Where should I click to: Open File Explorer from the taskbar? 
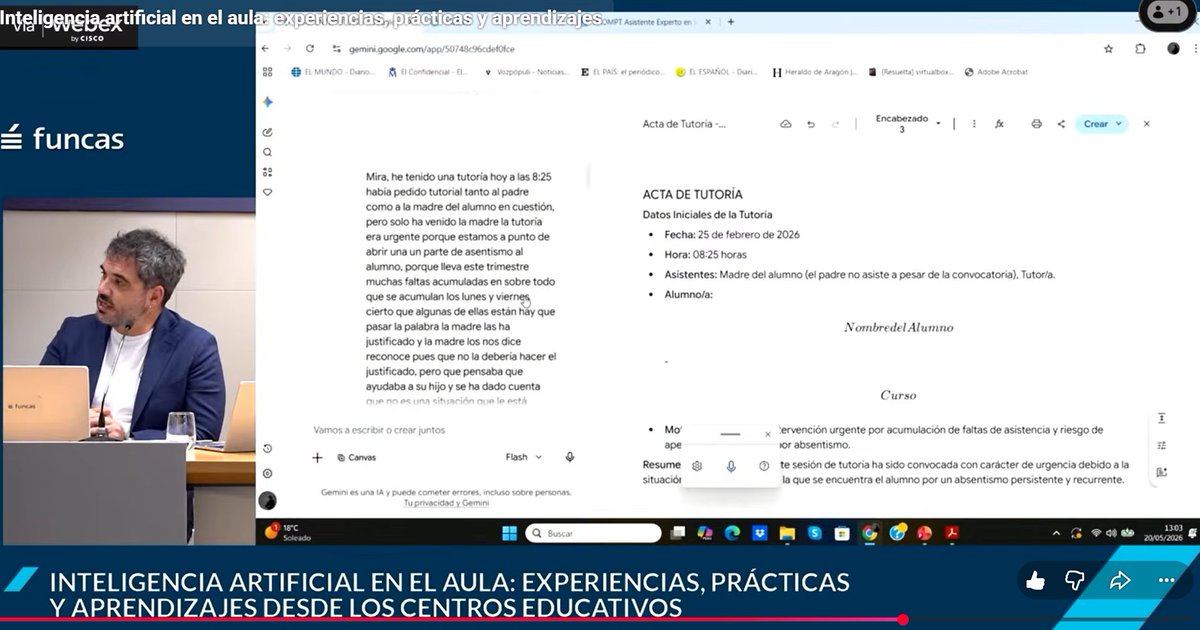(786, 533)
